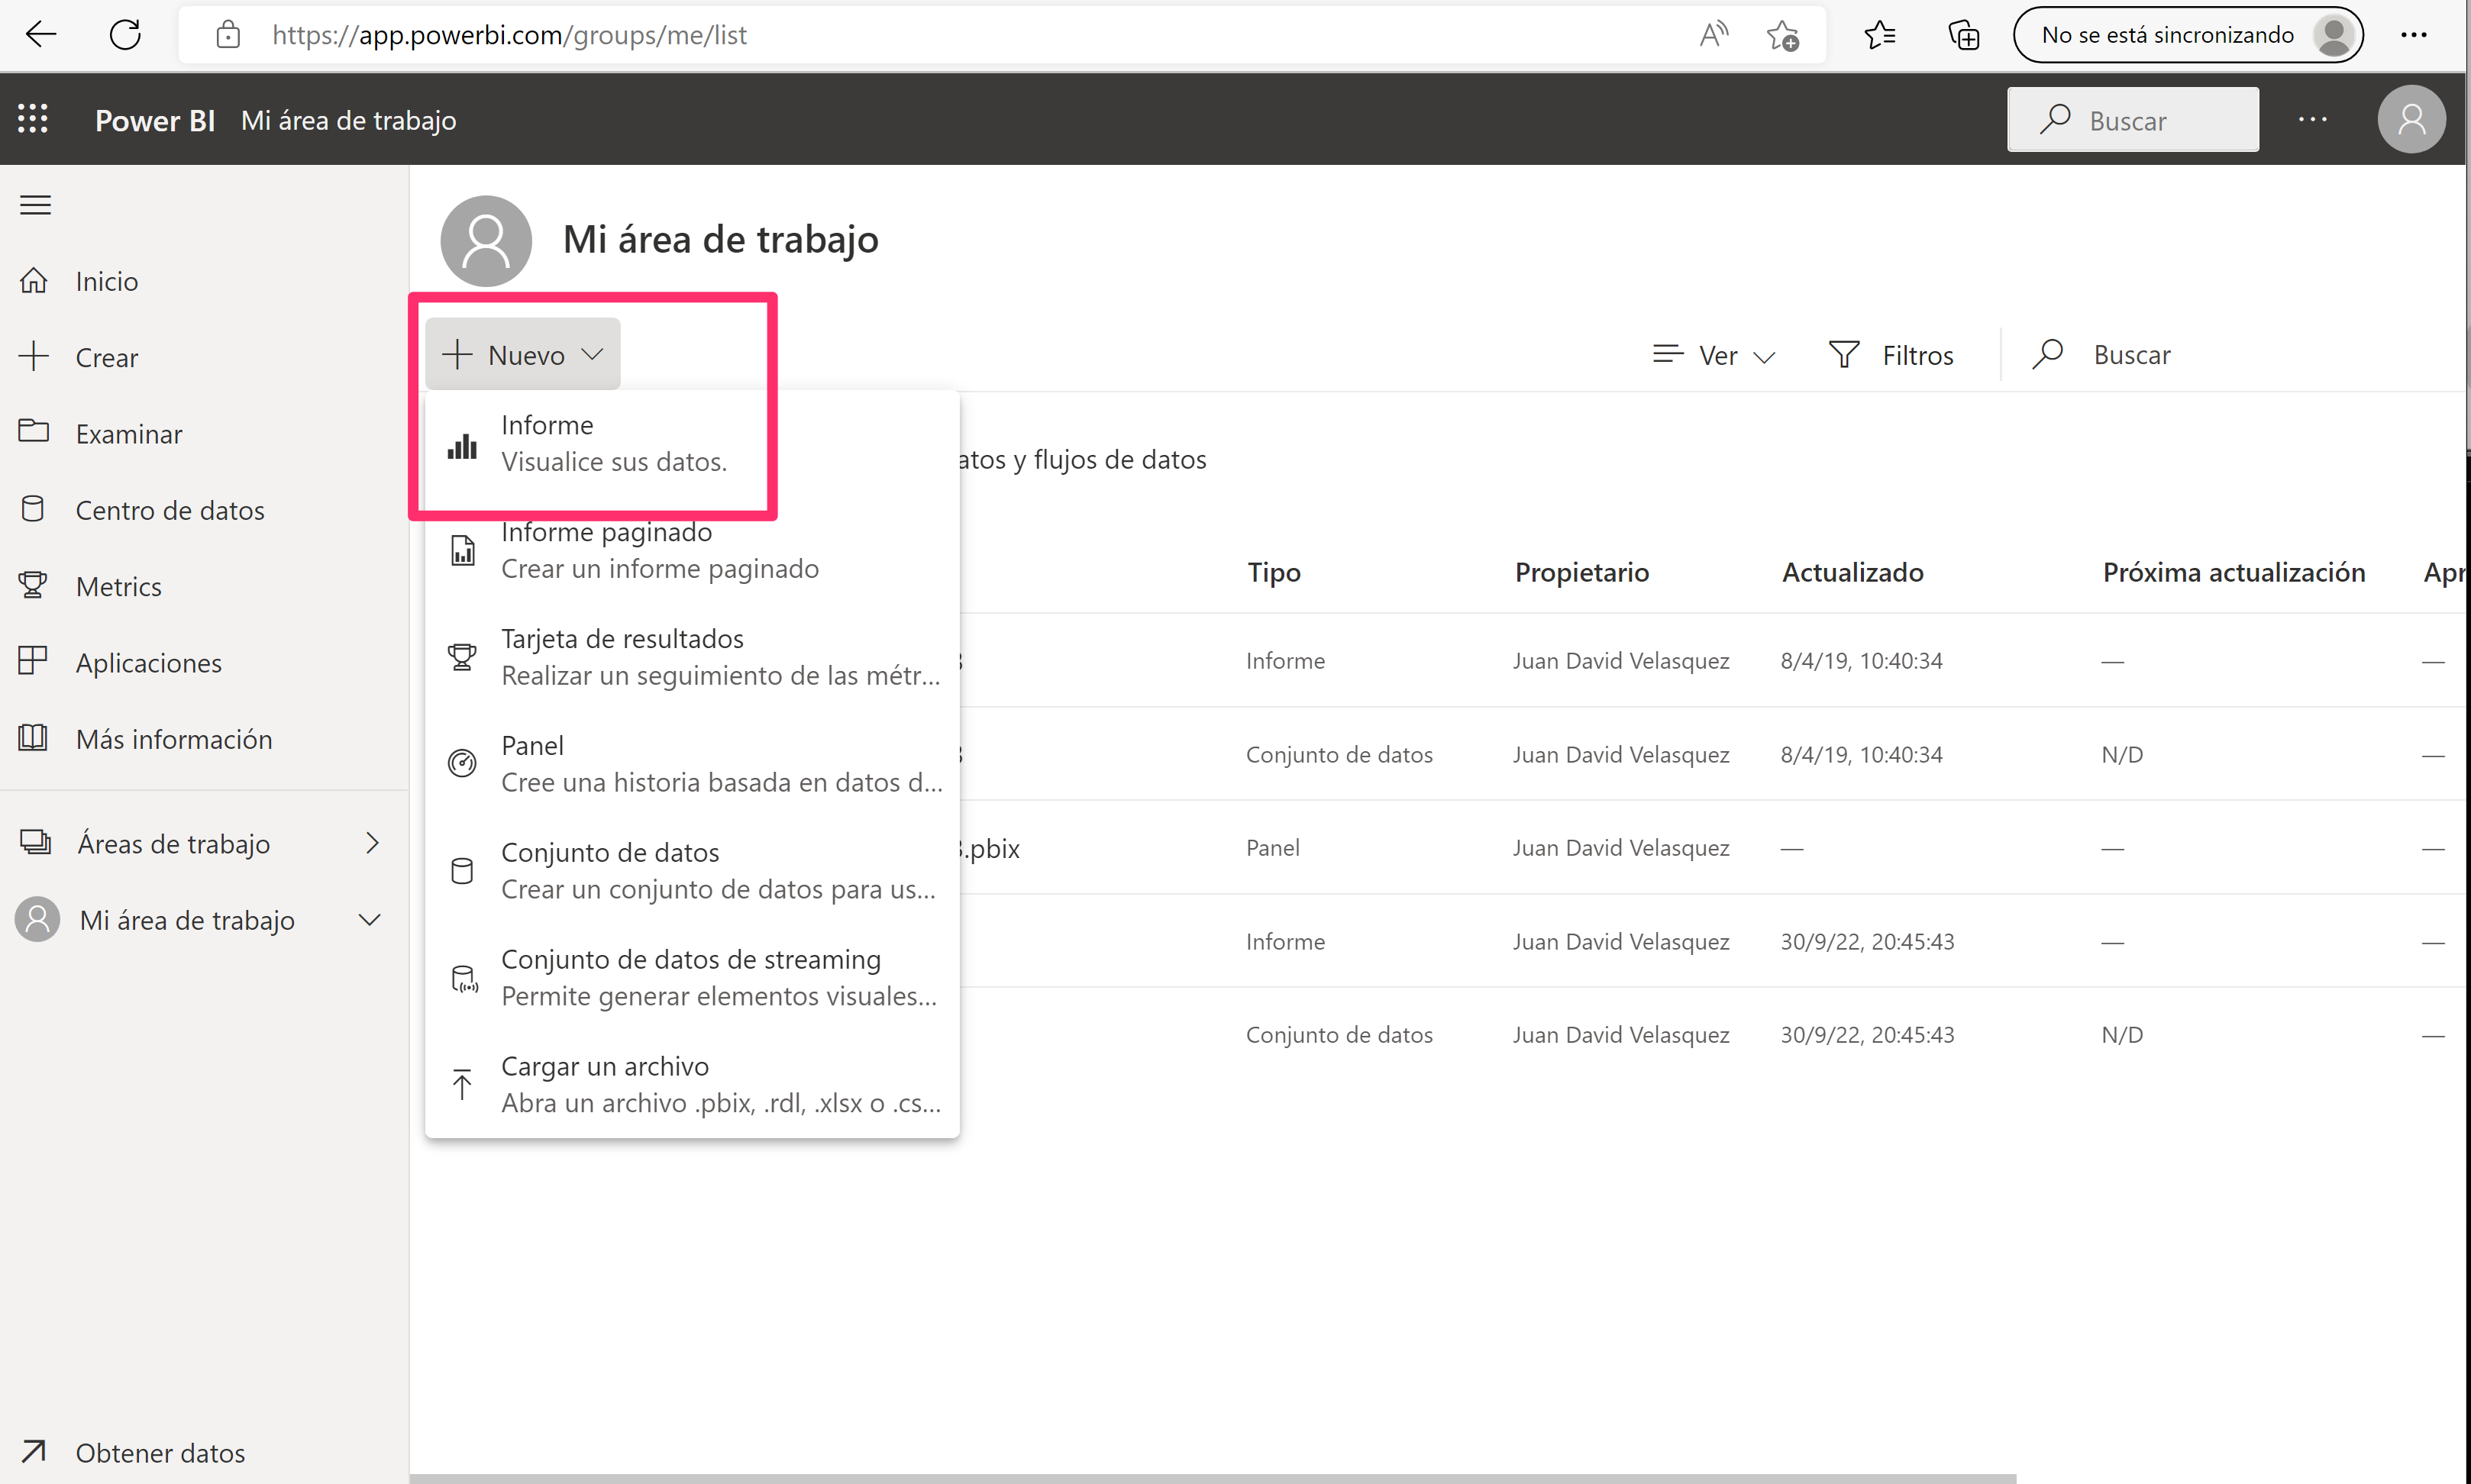The width and height of the screenshot is (2471, 1484).
Task: Open Power BI header more options ellipsis
Action: [2313, 119]
